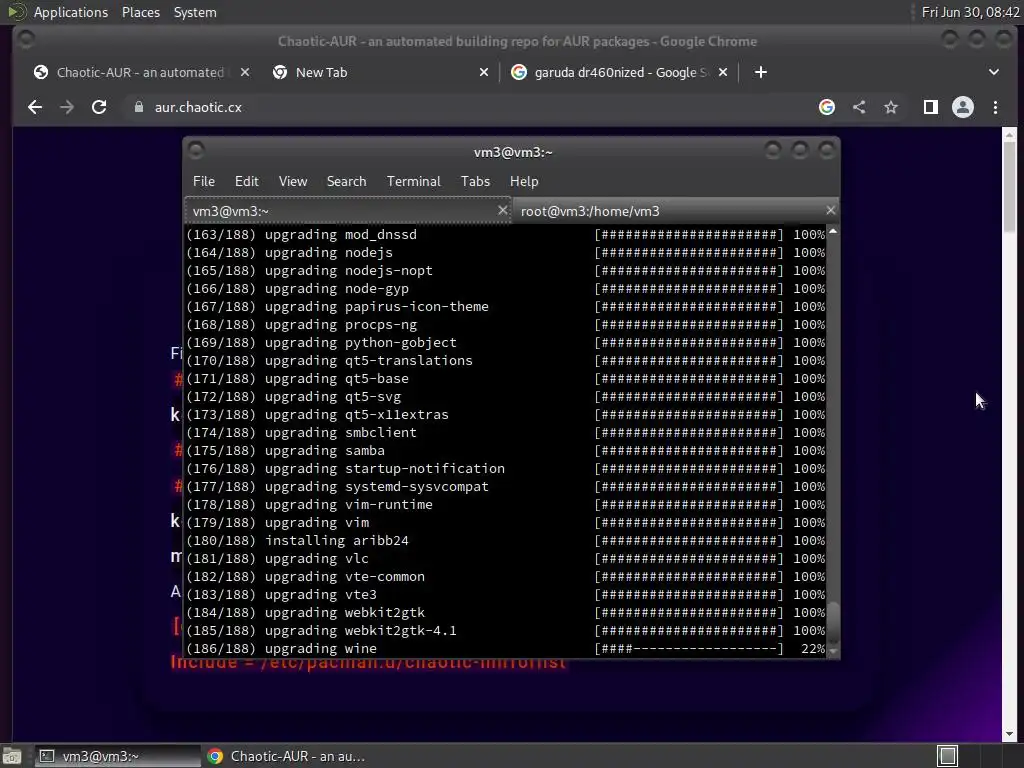Go back in Chrome navigation

(35, 107)
